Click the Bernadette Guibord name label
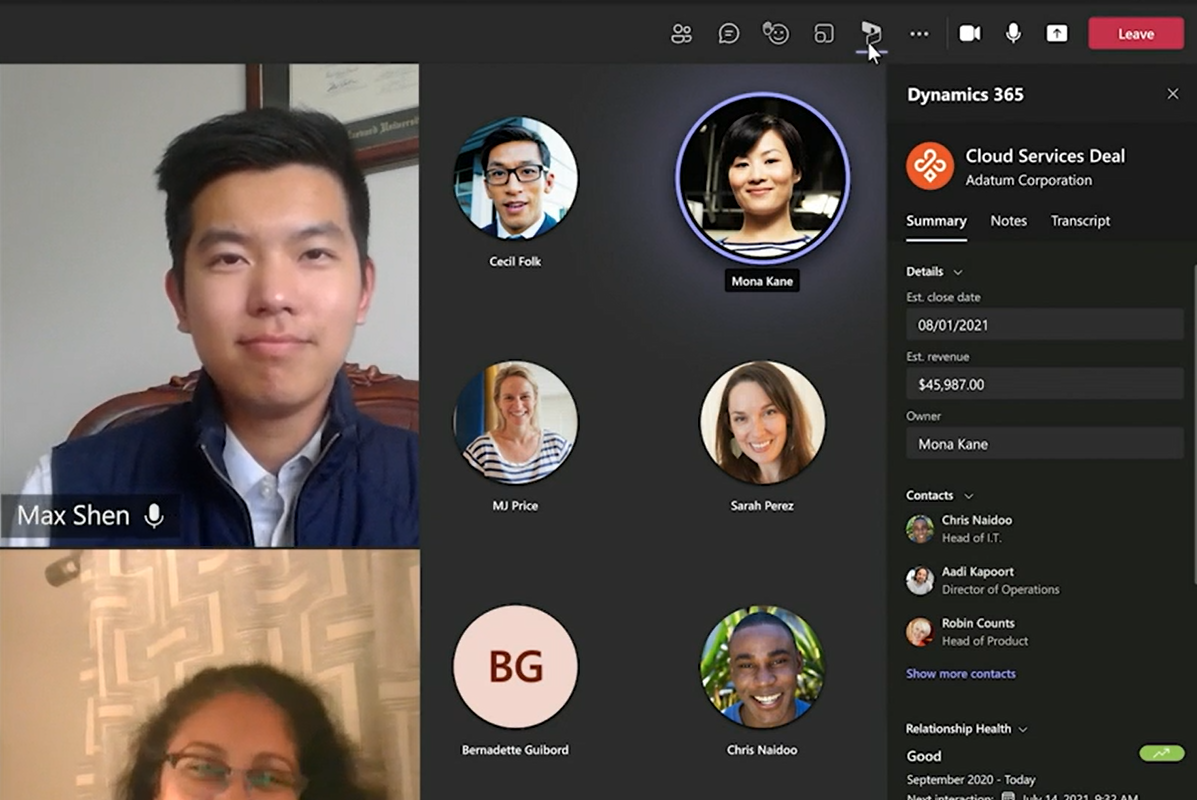 (515, 750)
